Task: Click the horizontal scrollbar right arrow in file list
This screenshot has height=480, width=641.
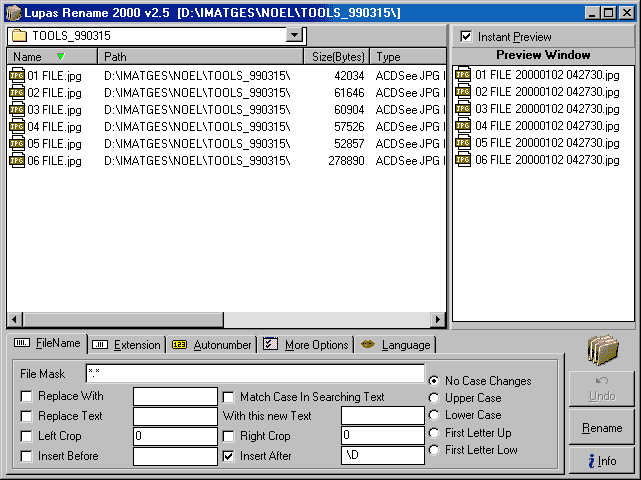Action: 437,319
